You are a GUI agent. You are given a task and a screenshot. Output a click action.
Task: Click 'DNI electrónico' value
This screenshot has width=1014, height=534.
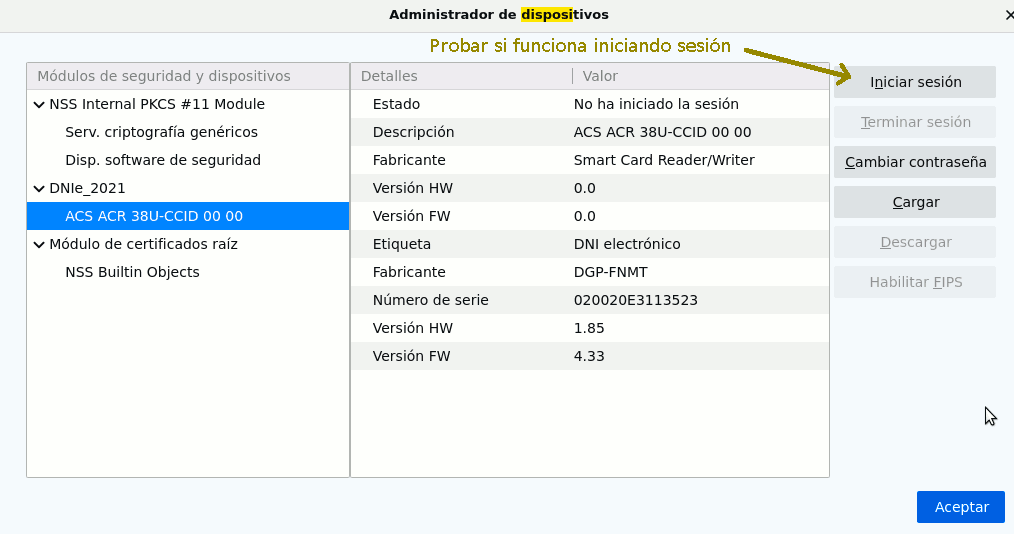627,244
